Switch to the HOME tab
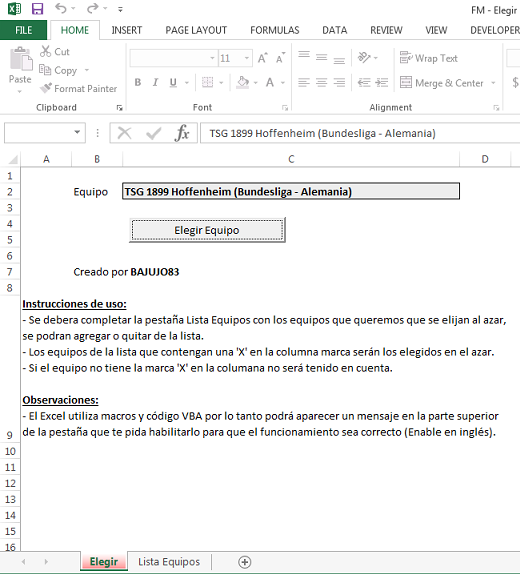 tap(75, 30)
